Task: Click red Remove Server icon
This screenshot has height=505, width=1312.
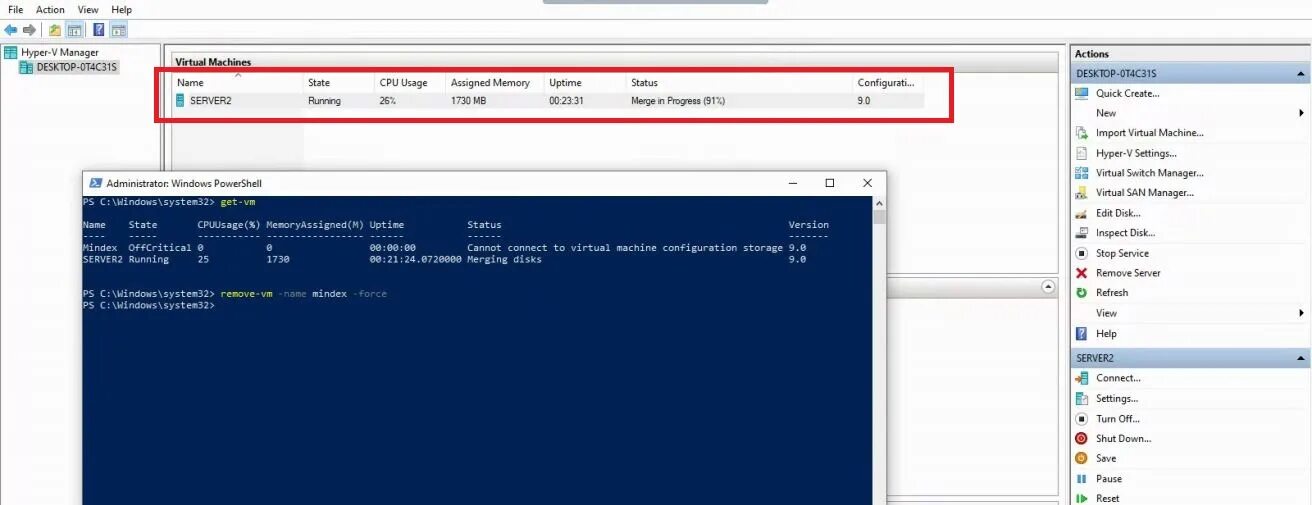Action: [x=1081, y=273]
